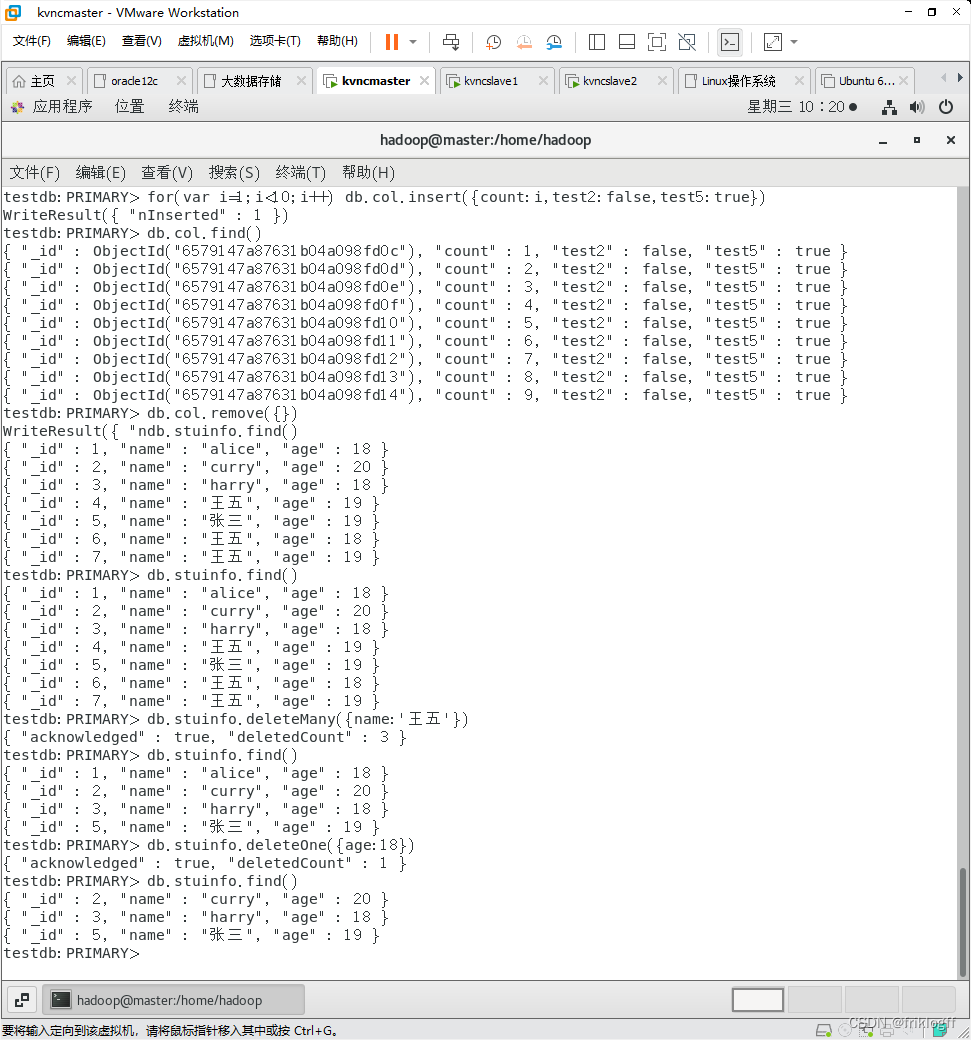The height and width of the screenshot is (1040, 971).
Task: Click the network icon in the guest panel
Action: pyautogui.click(x=889, y=107)
